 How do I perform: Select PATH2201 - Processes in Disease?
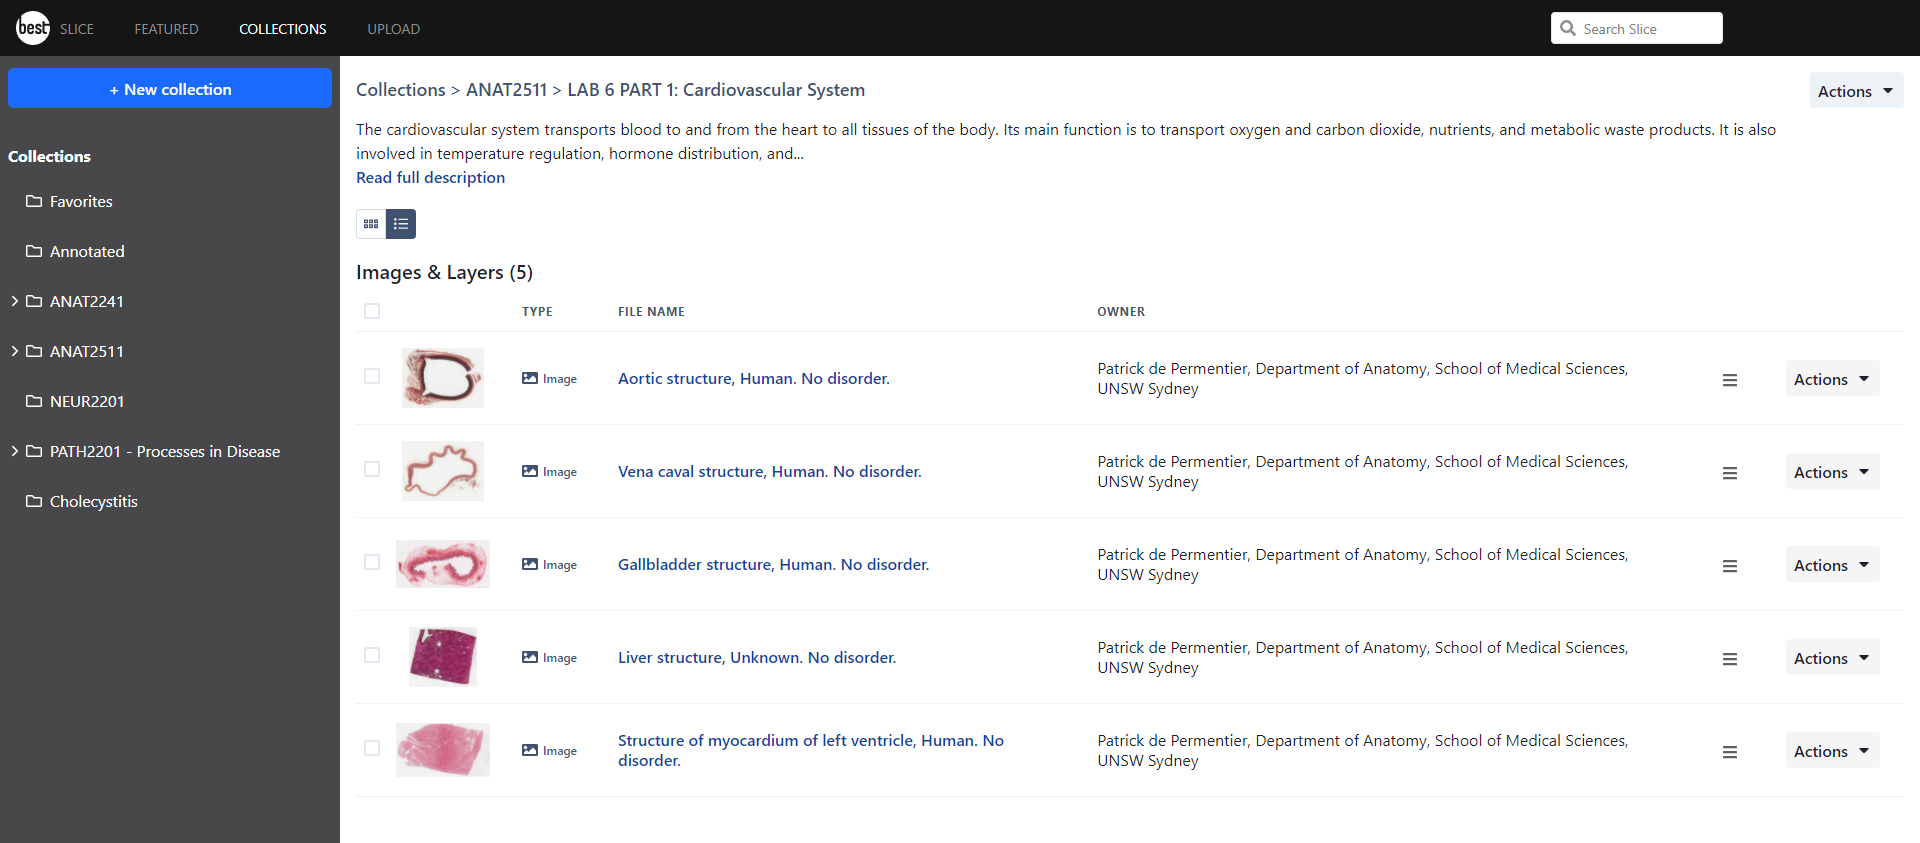[x=165, y=451]
